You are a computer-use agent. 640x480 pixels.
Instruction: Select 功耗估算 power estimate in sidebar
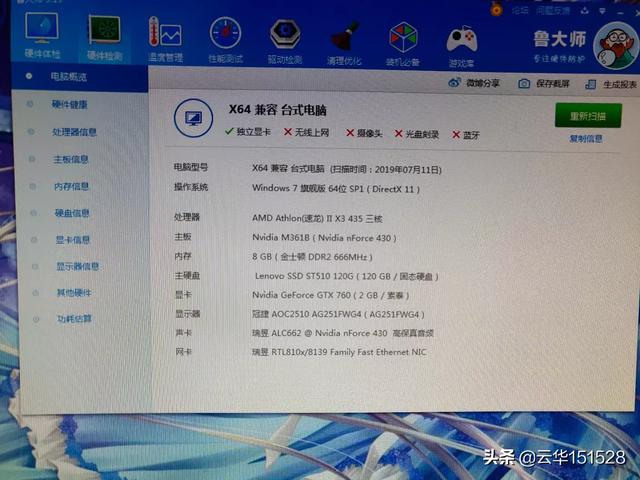click(74, 319)
